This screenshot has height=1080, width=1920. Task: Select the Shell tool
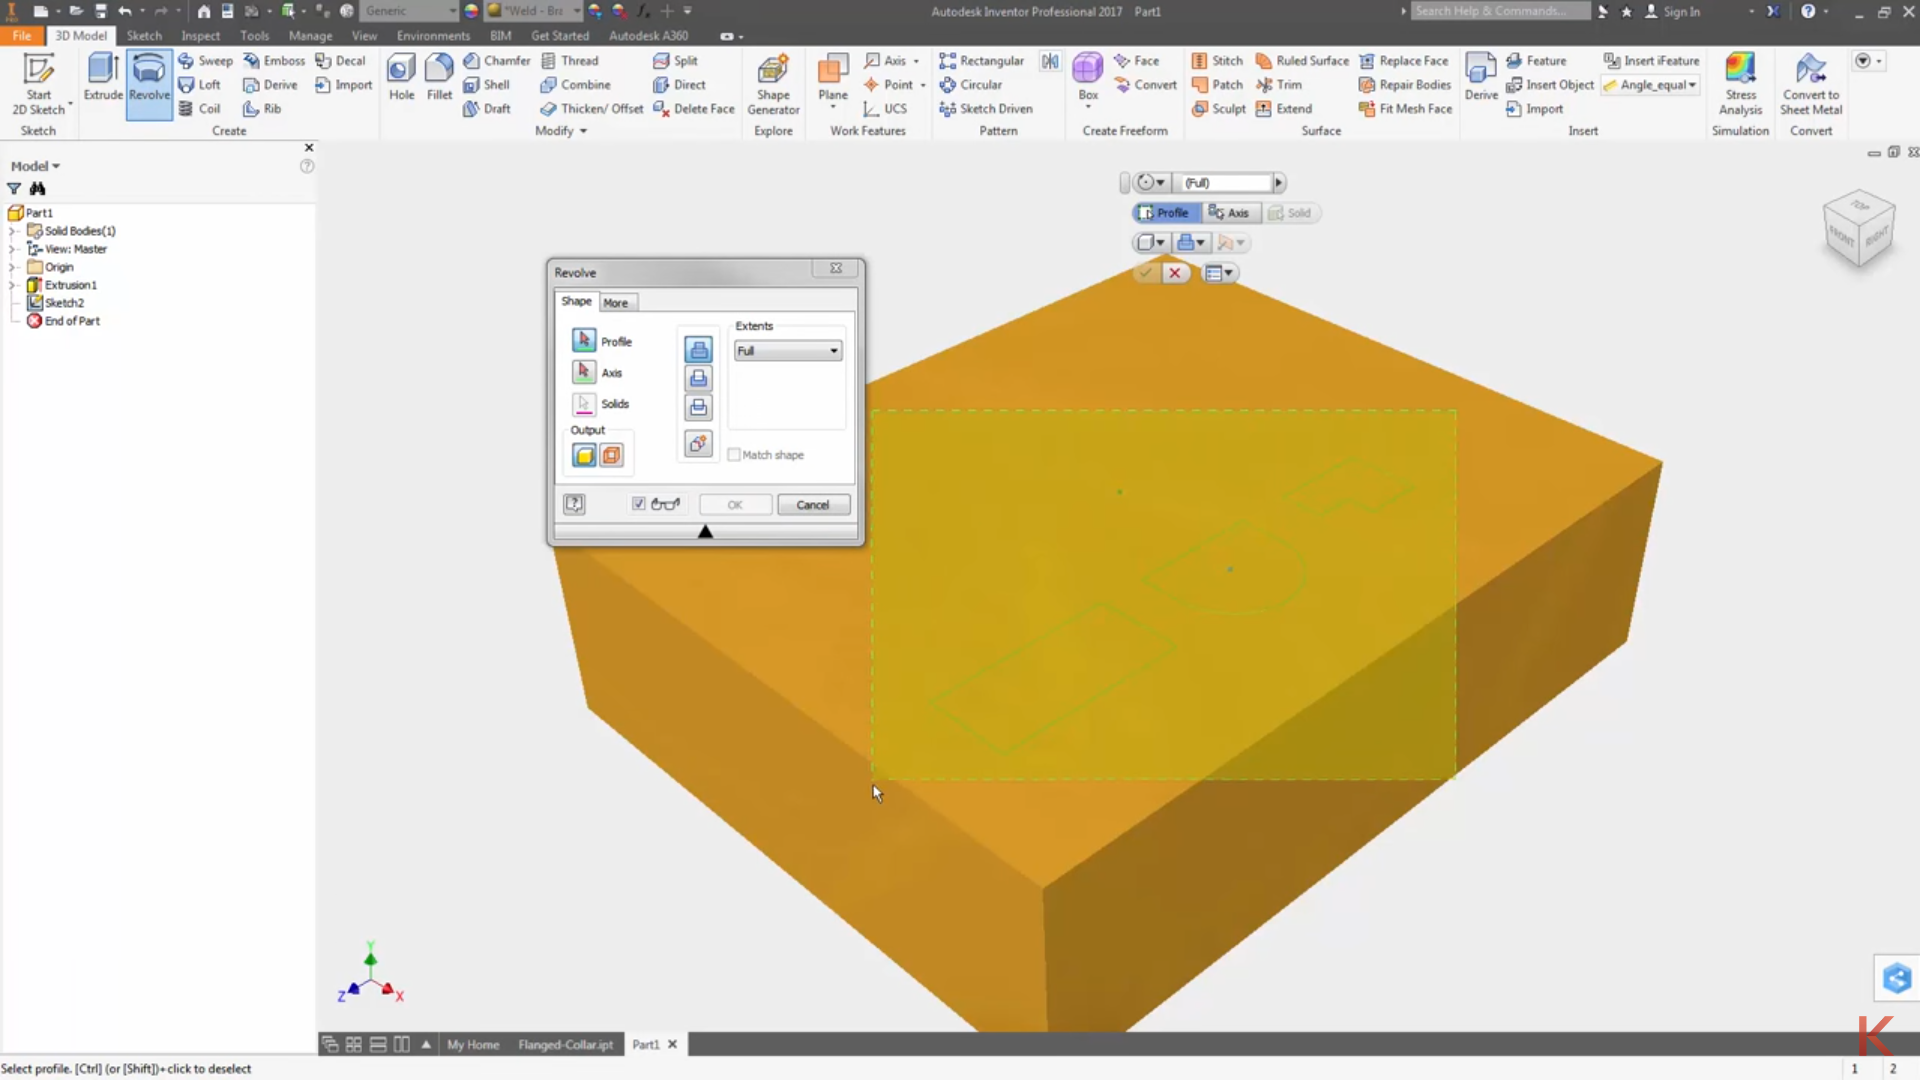tap(489, 85)
